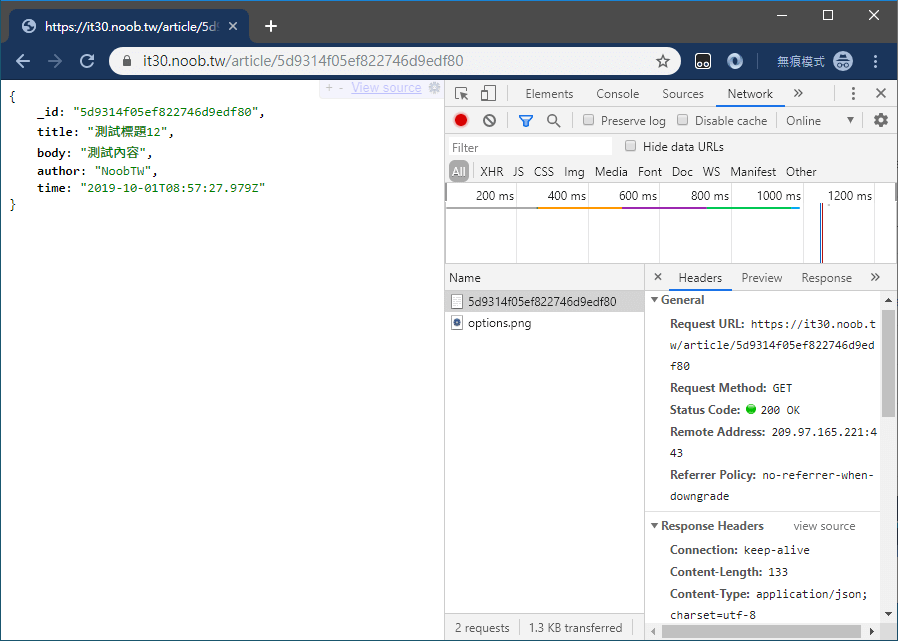This screenshot has width=898, height=641.
Task: Reload the page
Action: pos(87,61)
